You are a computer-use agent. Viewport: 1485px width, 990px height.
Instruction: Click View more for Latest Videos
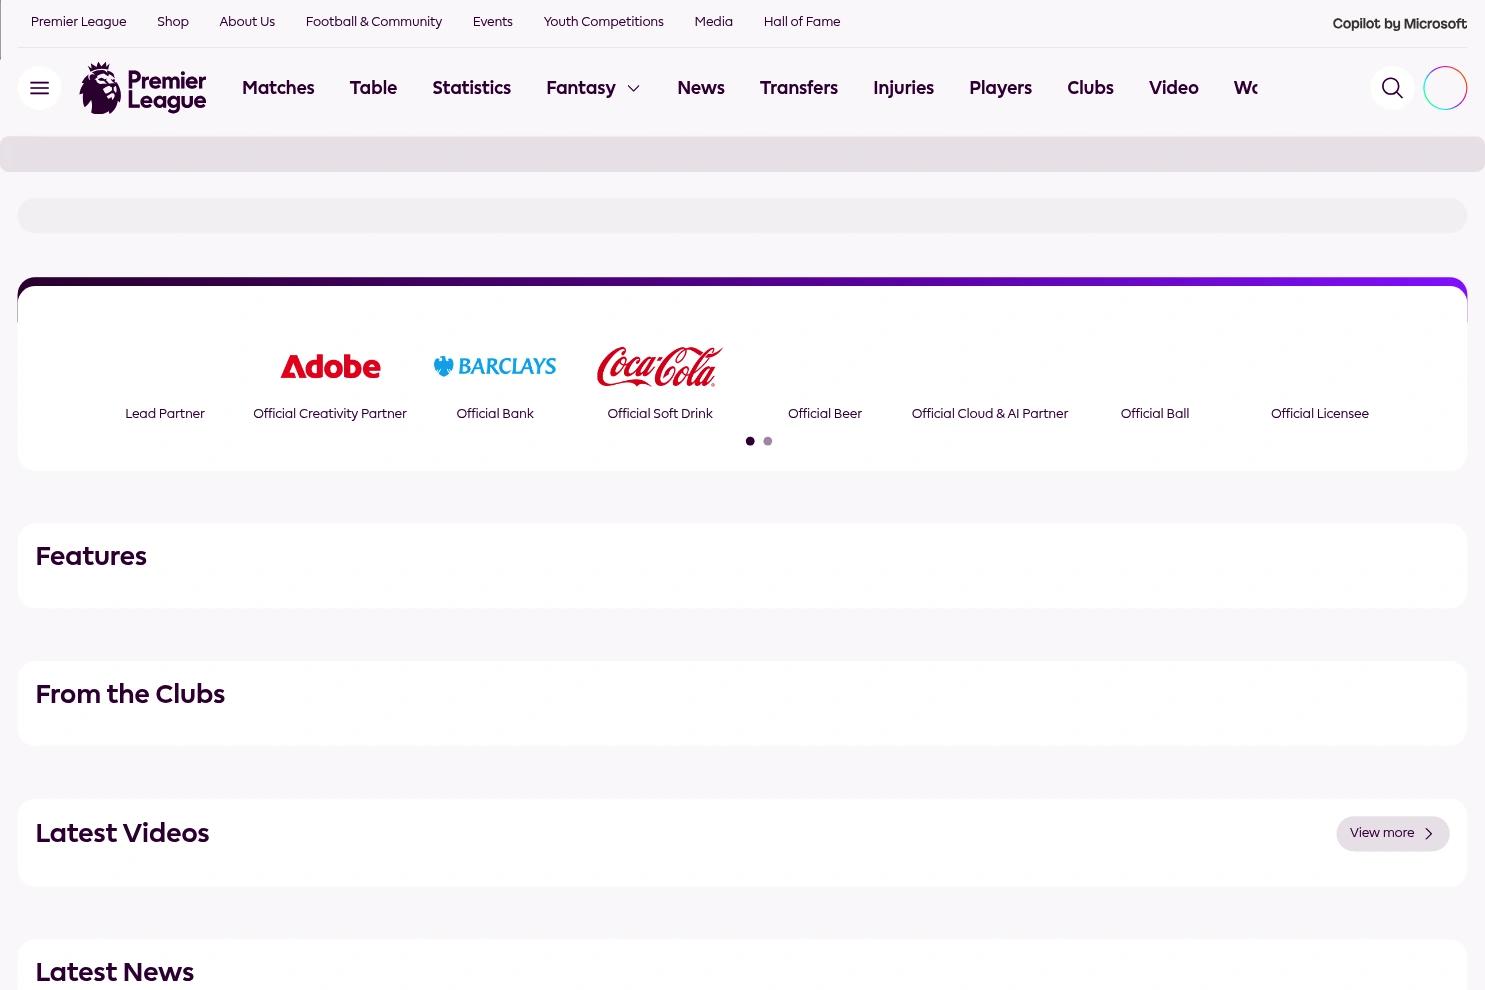(1393, 834)
